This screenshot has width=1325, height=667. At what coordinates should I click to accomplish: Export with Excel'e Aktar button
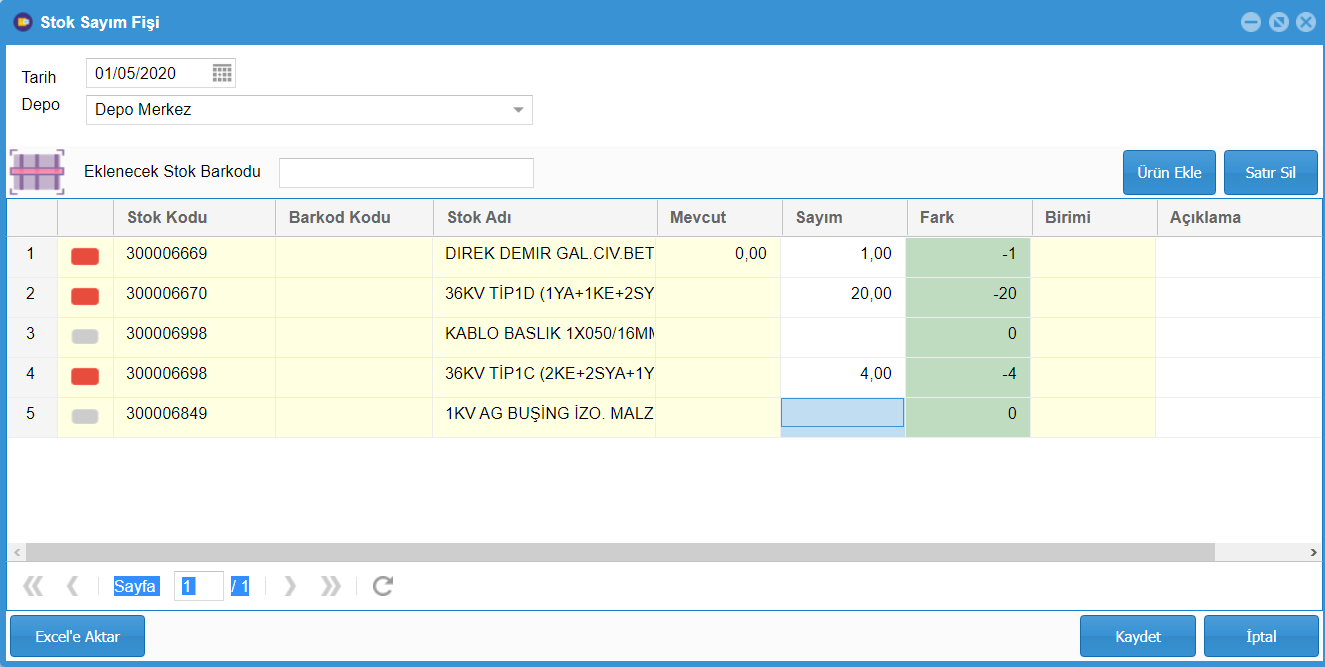coord(77,637)
